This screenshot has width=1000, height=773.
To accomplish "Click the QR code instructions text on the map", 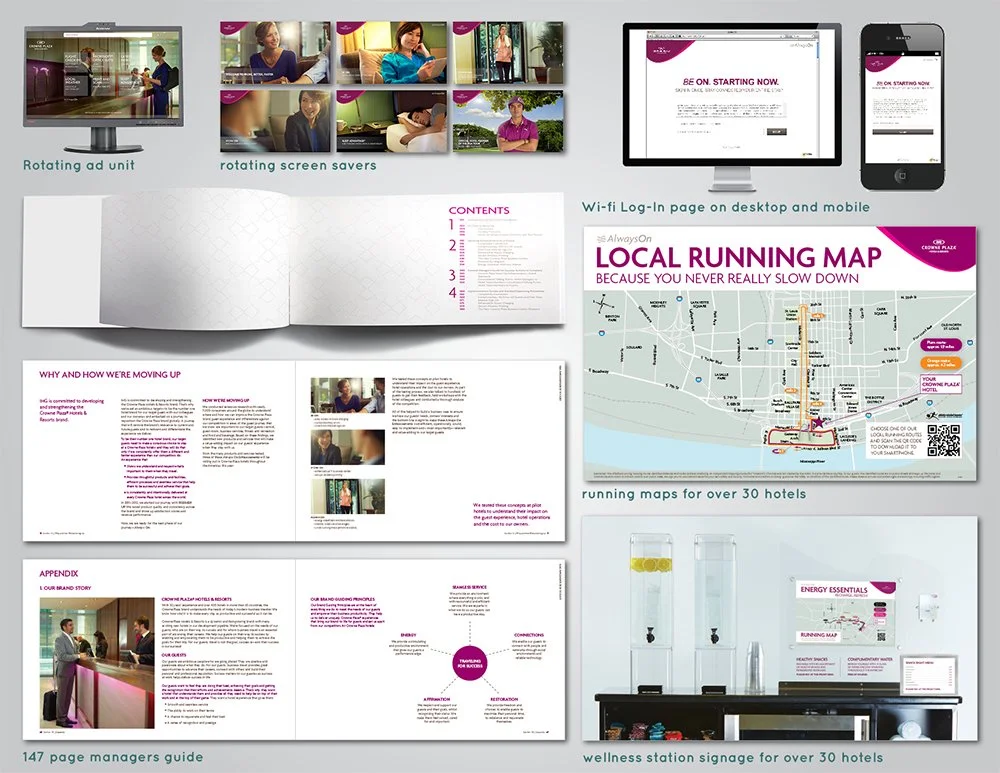I will tap(896, 441).
